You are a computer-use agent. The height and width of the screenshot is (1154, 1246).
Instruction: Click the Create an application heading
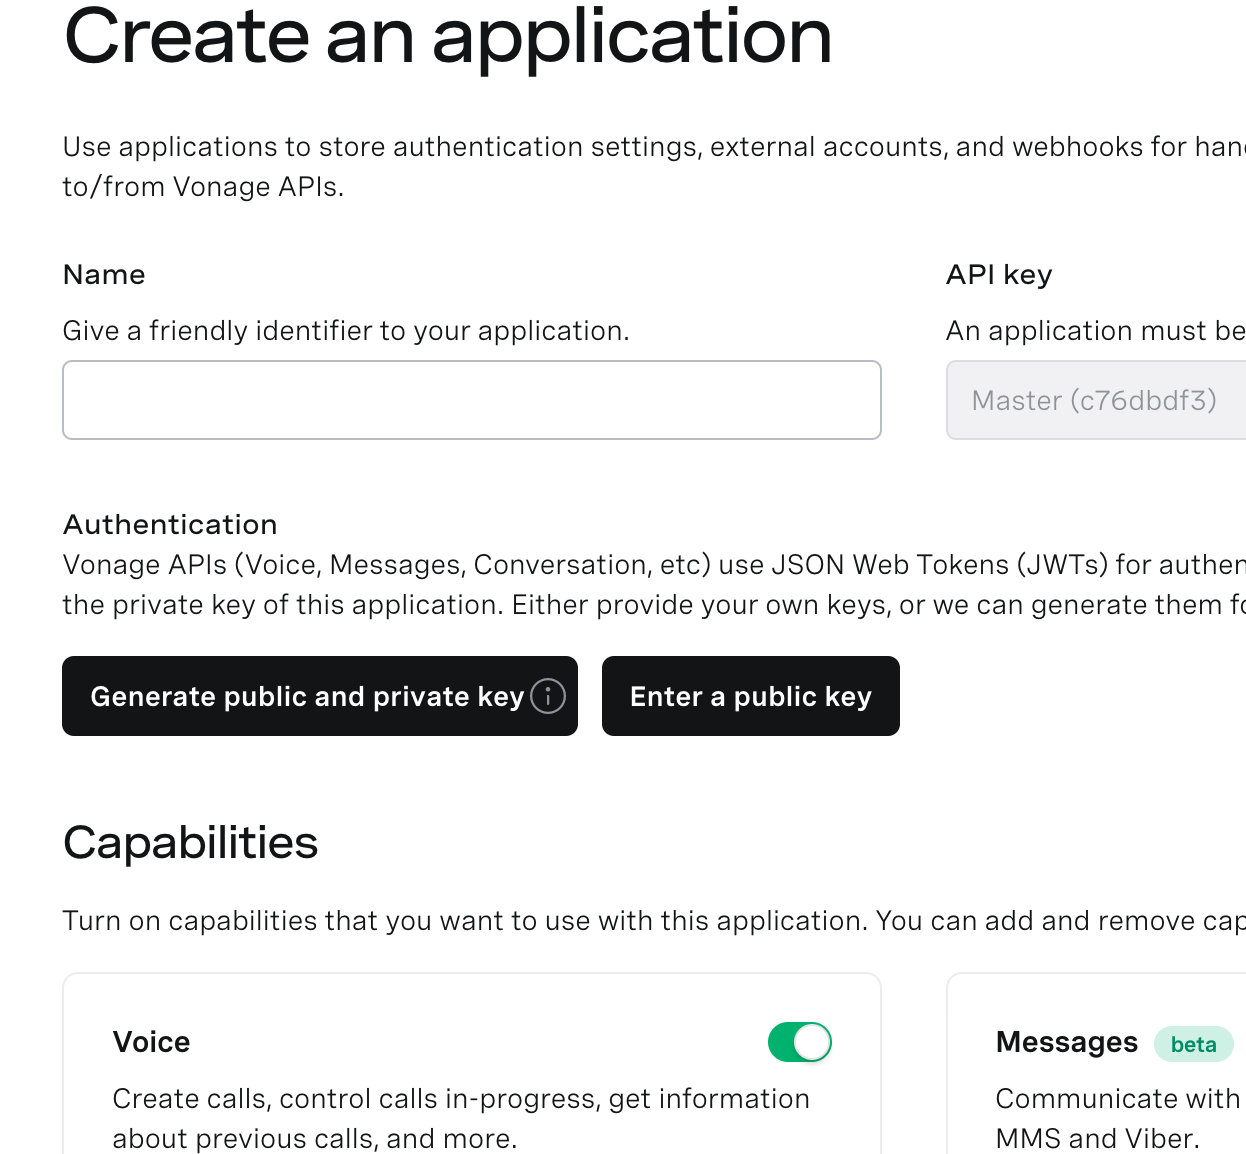(448, 37)
